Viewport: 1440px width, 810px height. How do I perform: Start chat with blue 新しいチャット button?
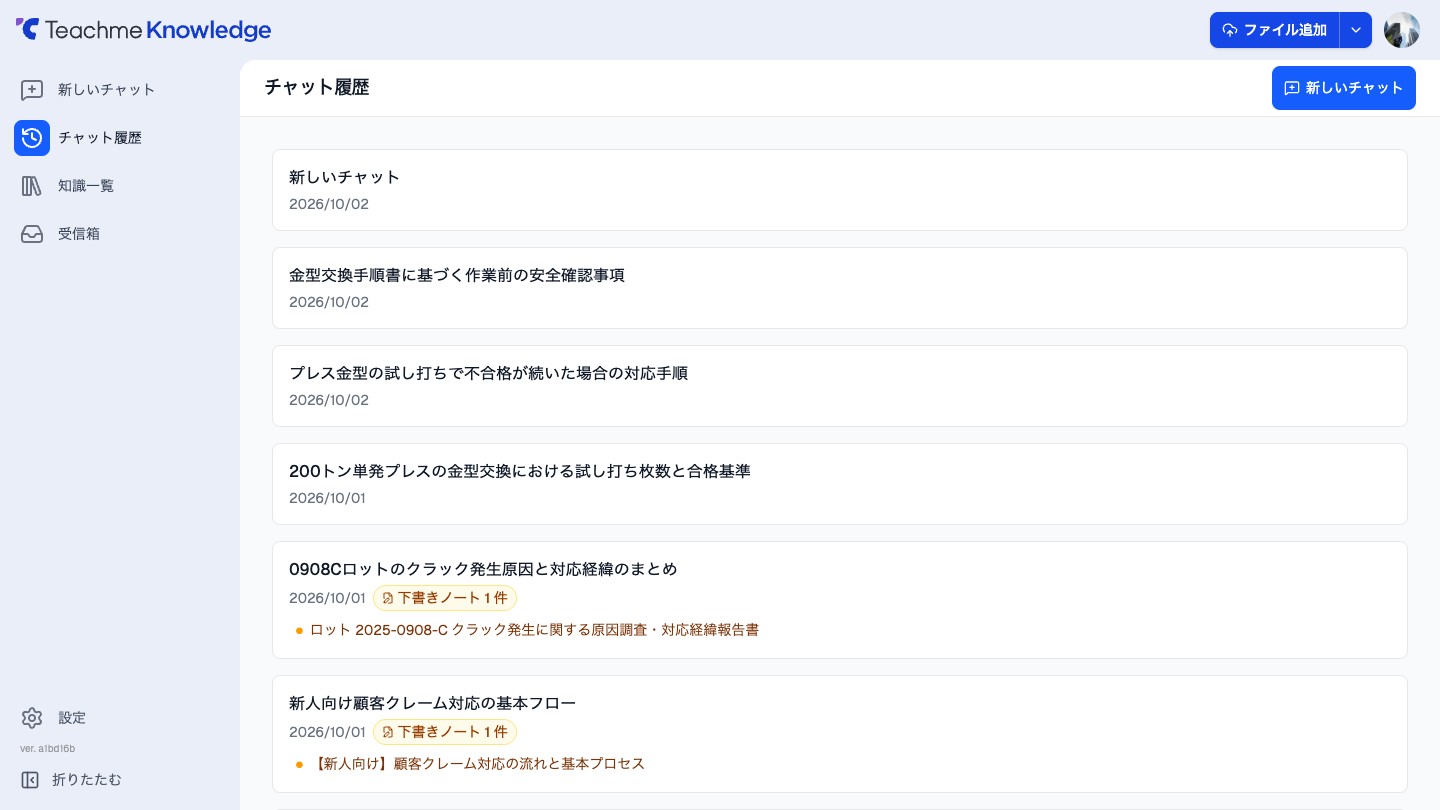1344,88
